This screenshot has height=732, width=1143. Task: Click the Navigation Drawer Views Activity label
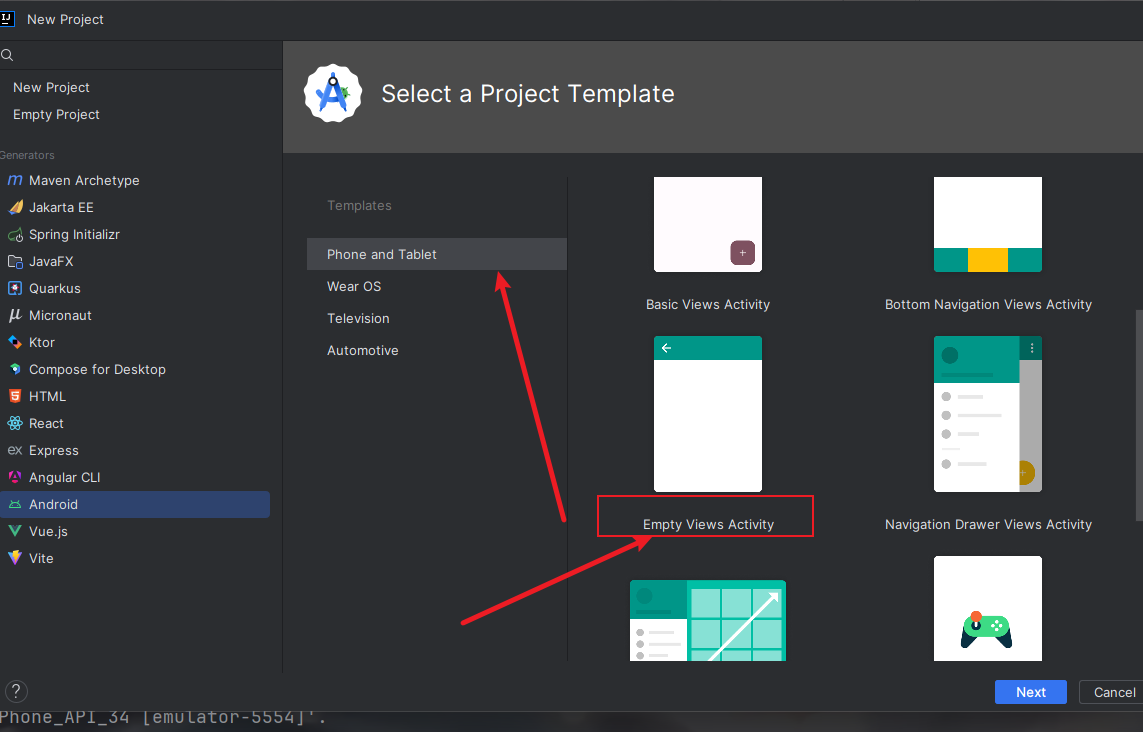point(988,524)
